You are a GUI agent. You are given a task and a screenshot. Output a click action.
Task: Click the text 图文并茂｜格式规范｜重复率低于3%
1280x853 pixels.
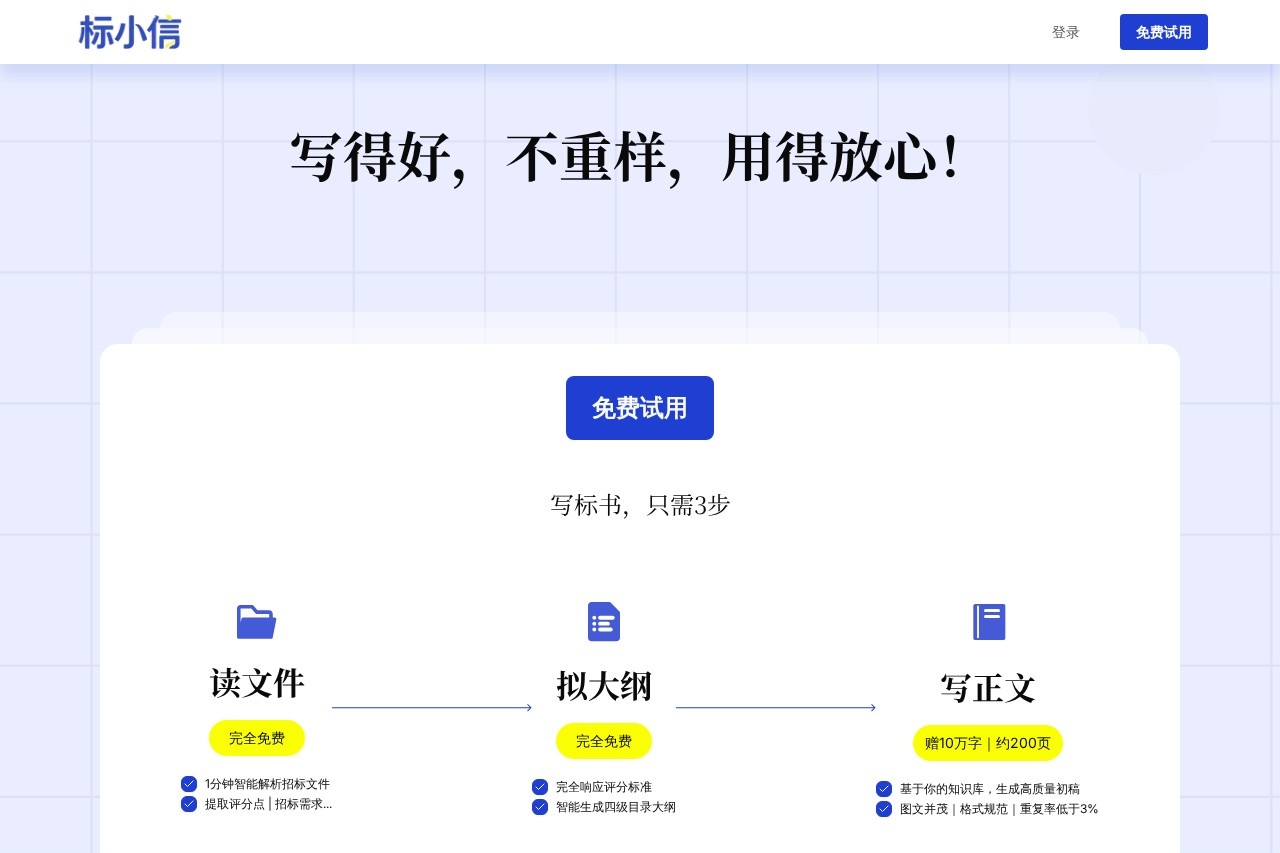pyautogui.click(x=999, y=809)
